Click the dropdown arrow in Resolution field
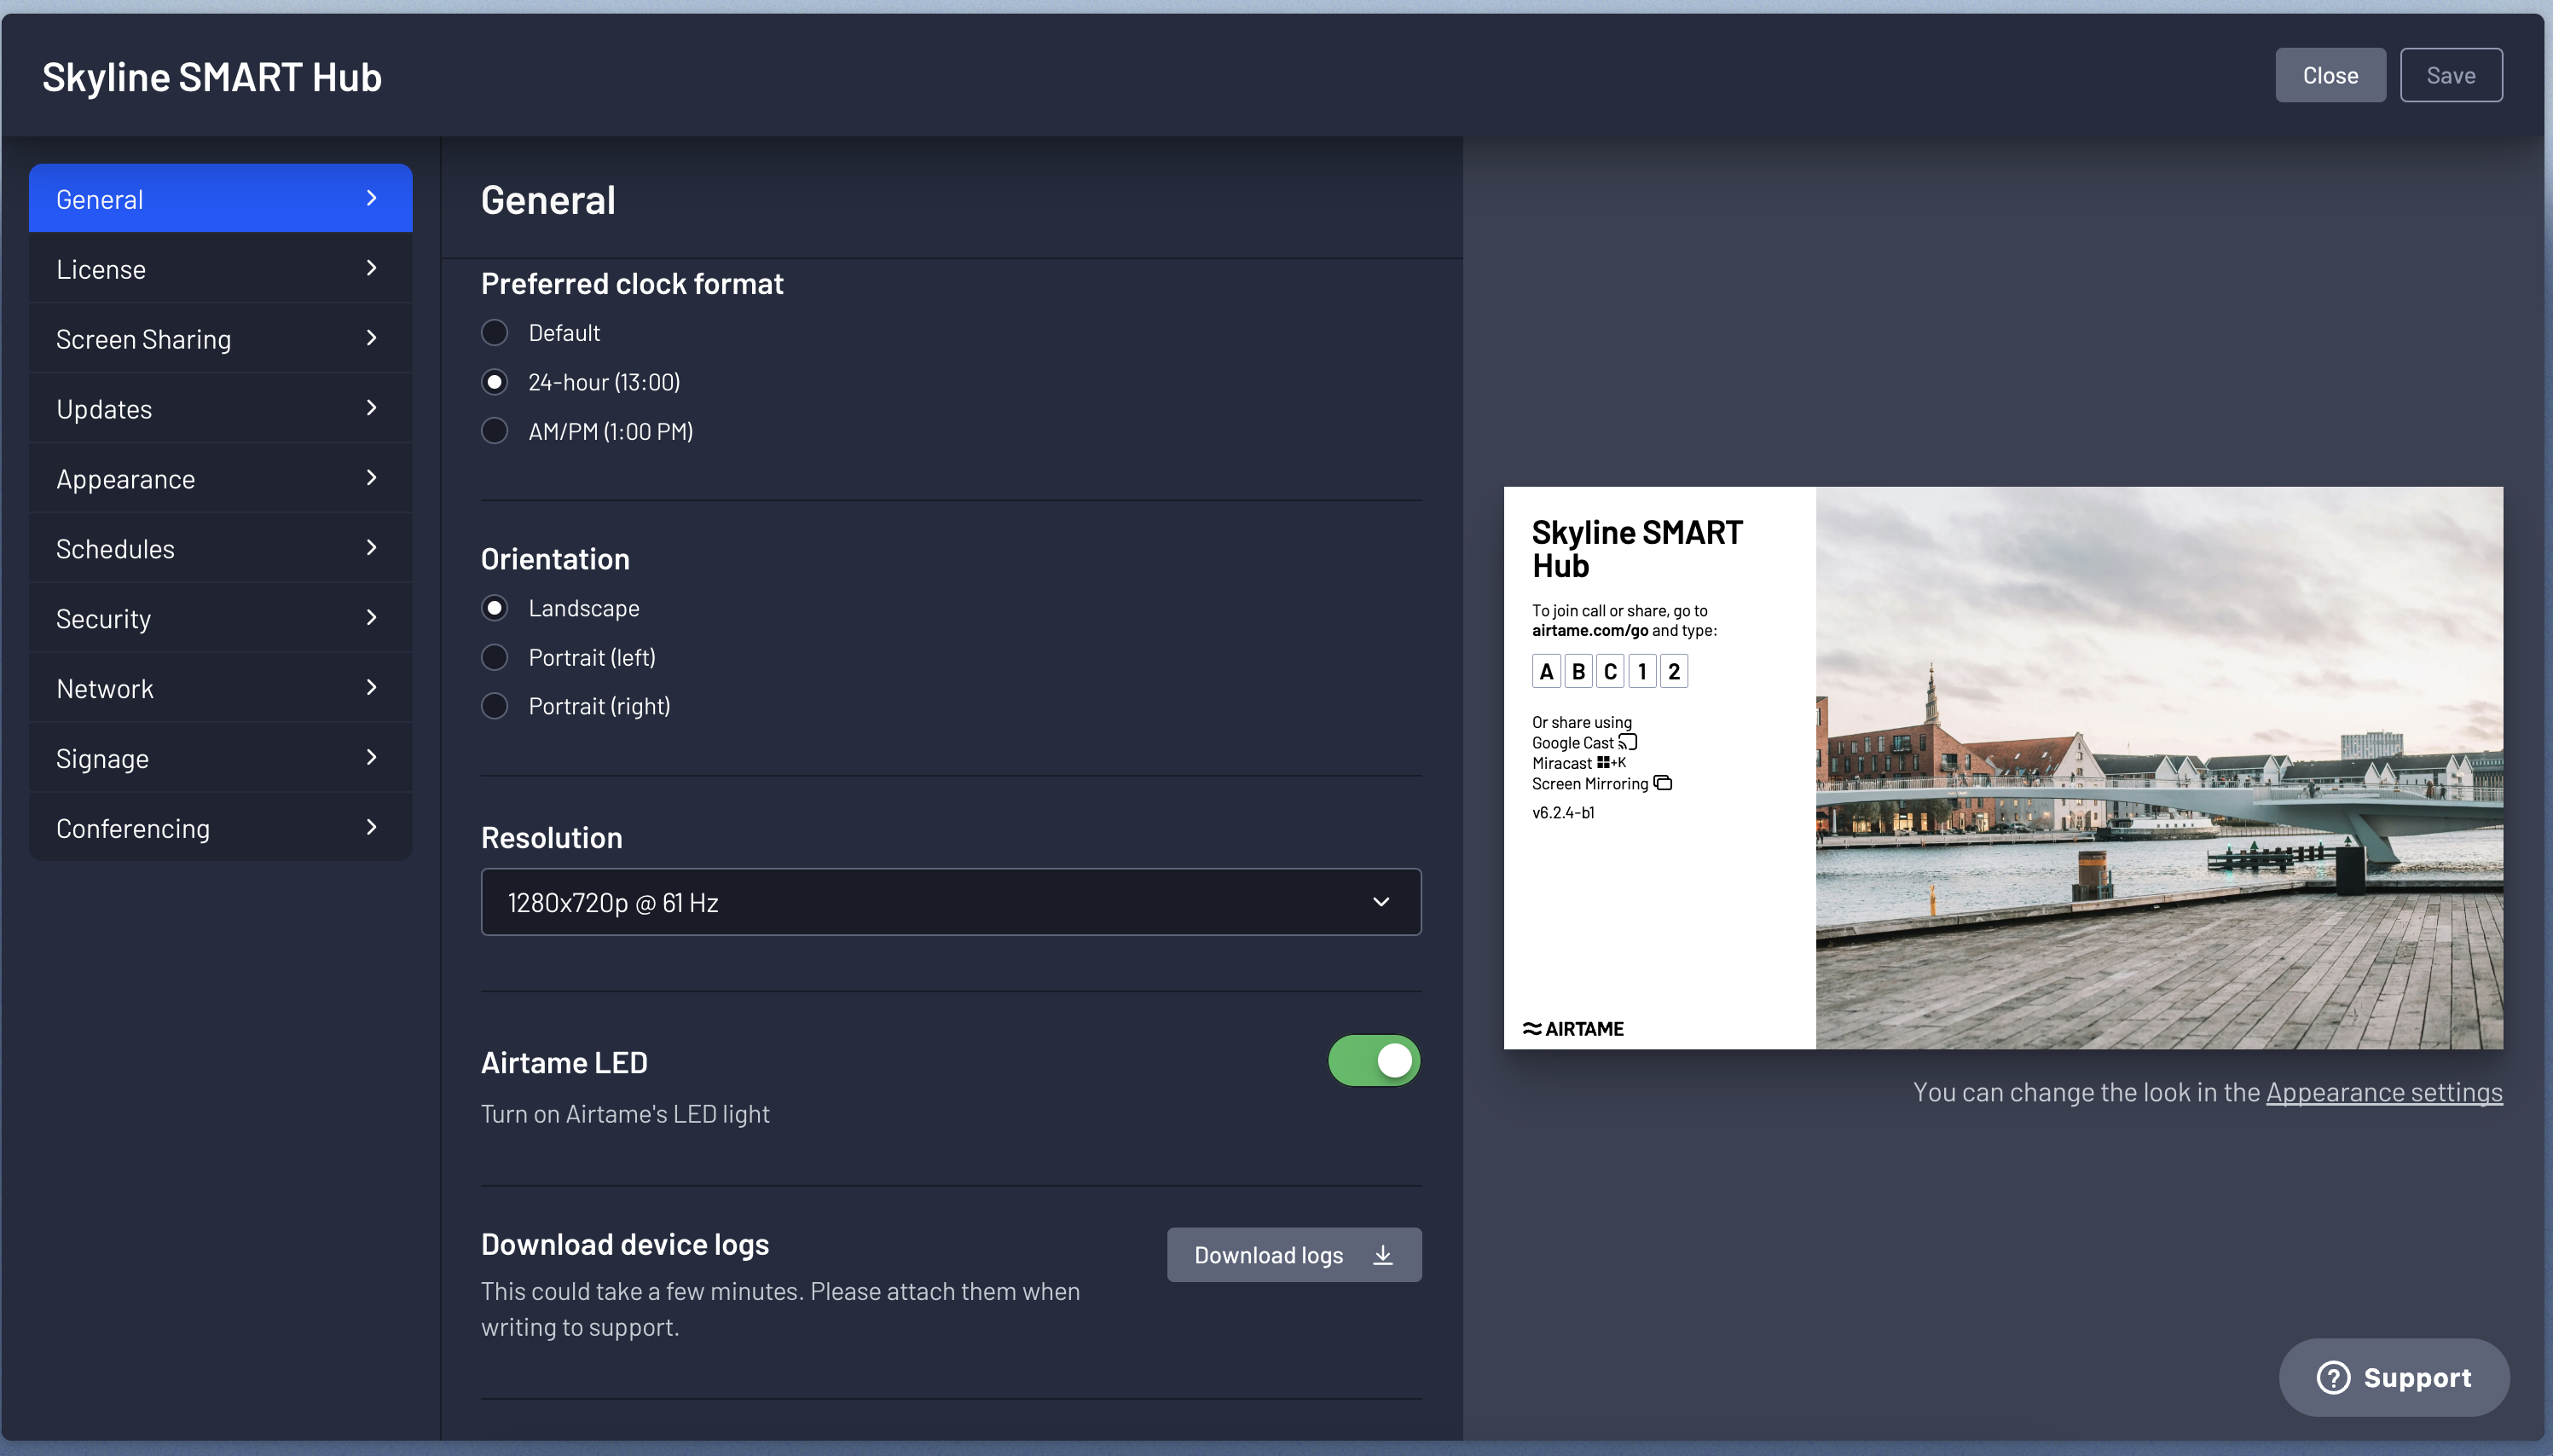This screenshot has height=1456, width=2553. (x=1381, y=902)
